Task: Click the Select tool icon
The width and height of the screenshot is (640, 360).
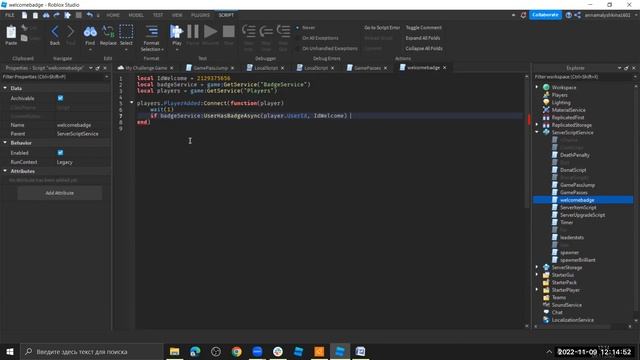Action: (126, 32)
